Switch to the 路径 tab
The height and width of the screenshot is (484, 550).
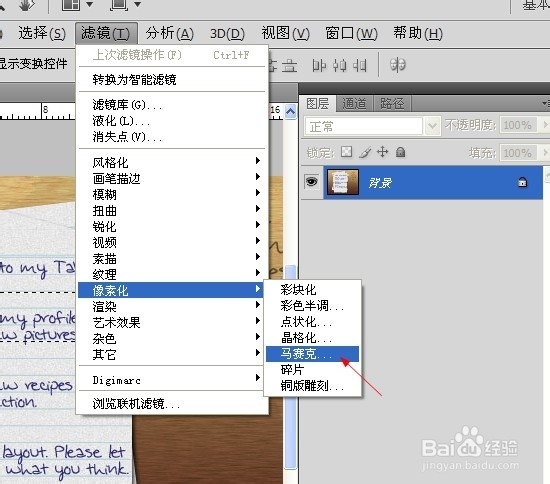coord(392,104)
